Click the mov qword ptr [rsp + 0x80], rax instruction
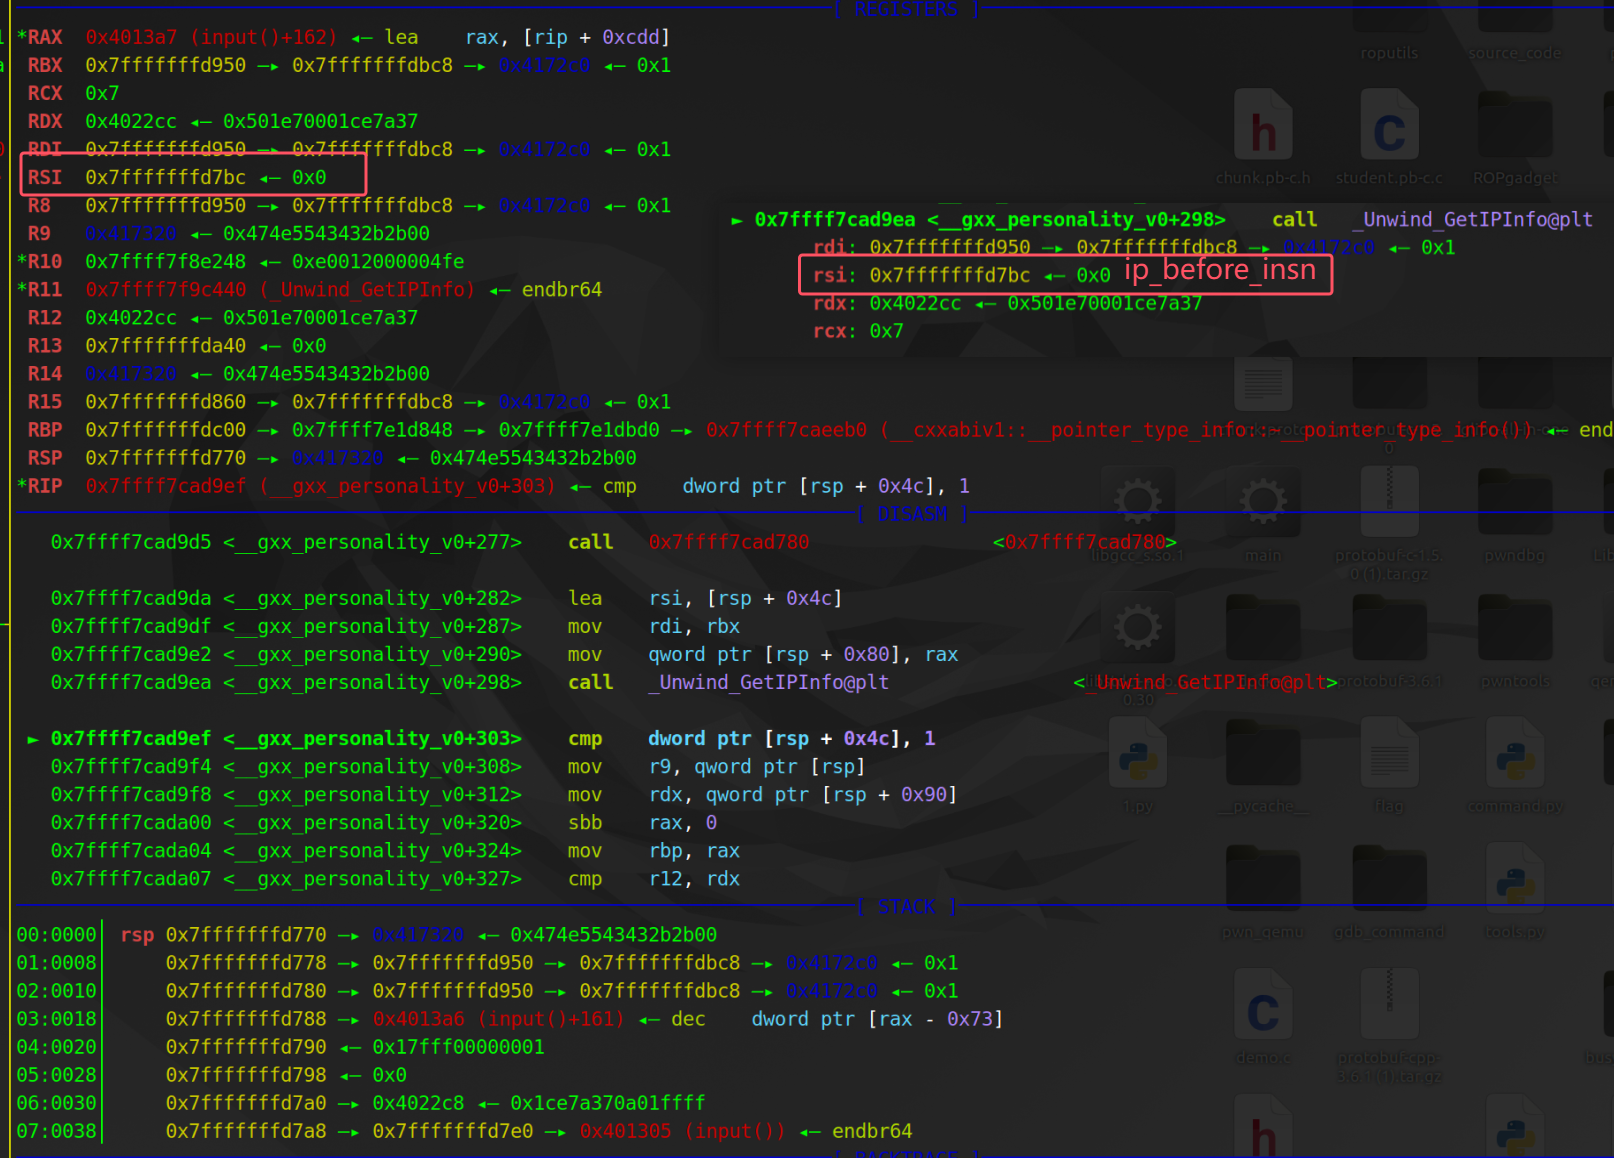1614x1158 pixels. (763, 654)
